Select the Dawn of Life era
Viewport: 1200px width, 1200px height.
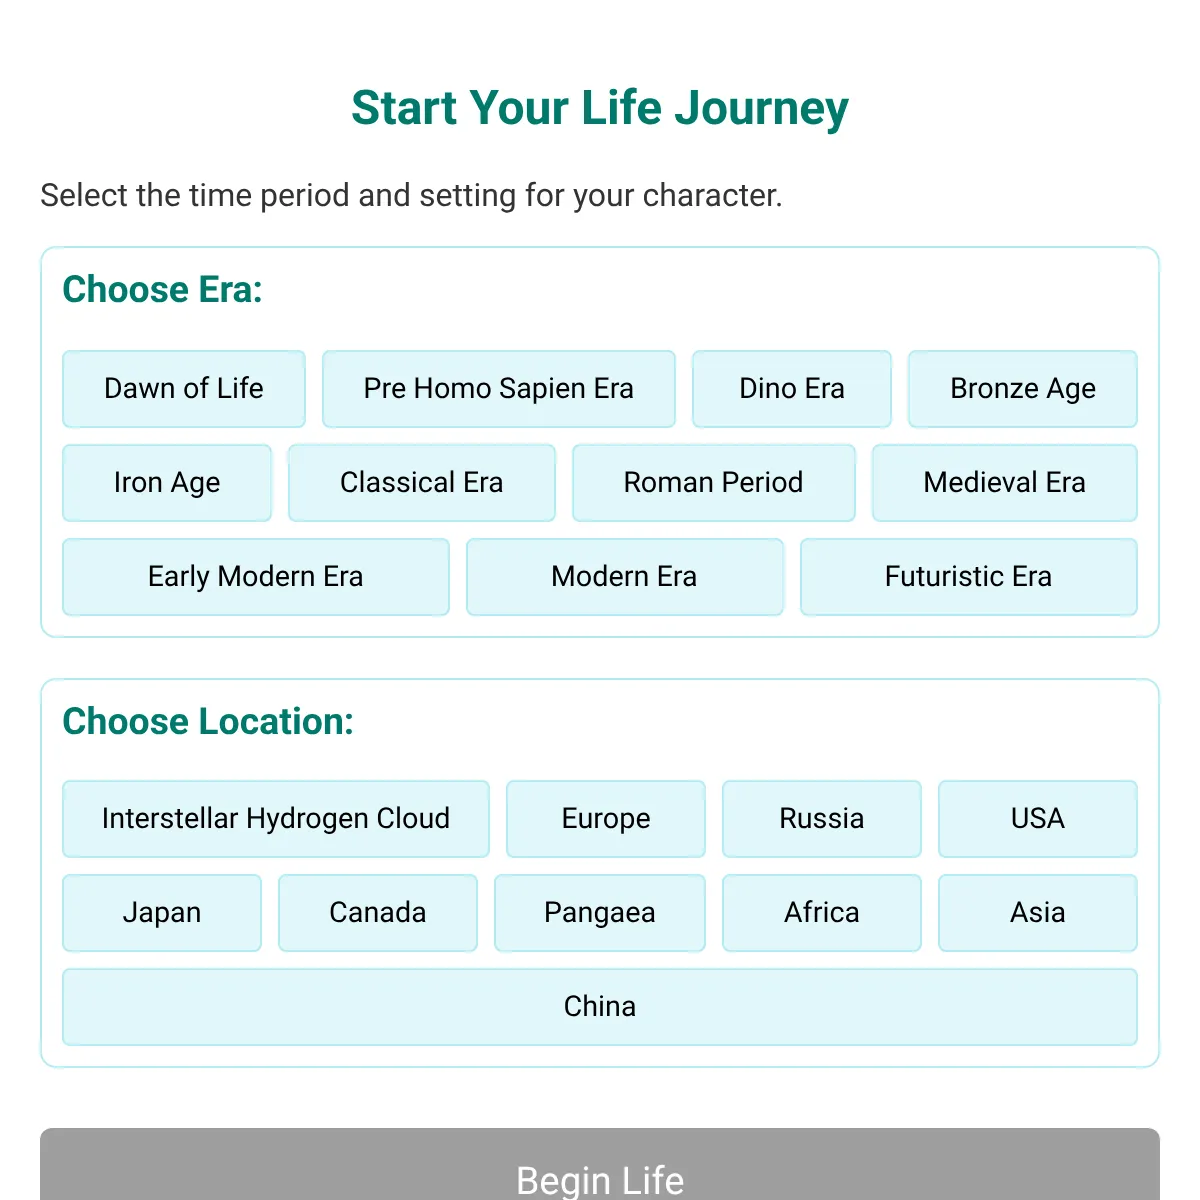tap(184, 389)
